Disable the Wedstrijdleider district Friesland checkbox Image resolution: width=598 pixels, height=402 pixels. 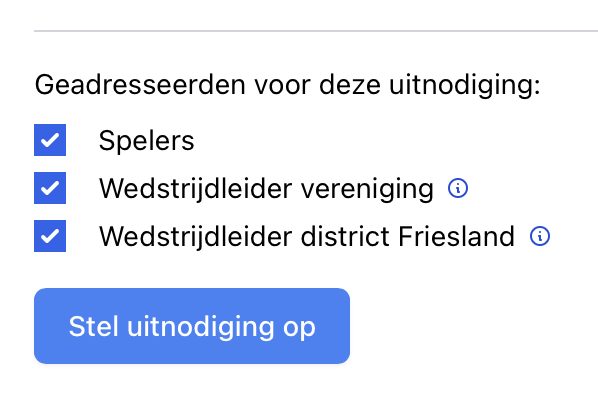pos(50,236)
